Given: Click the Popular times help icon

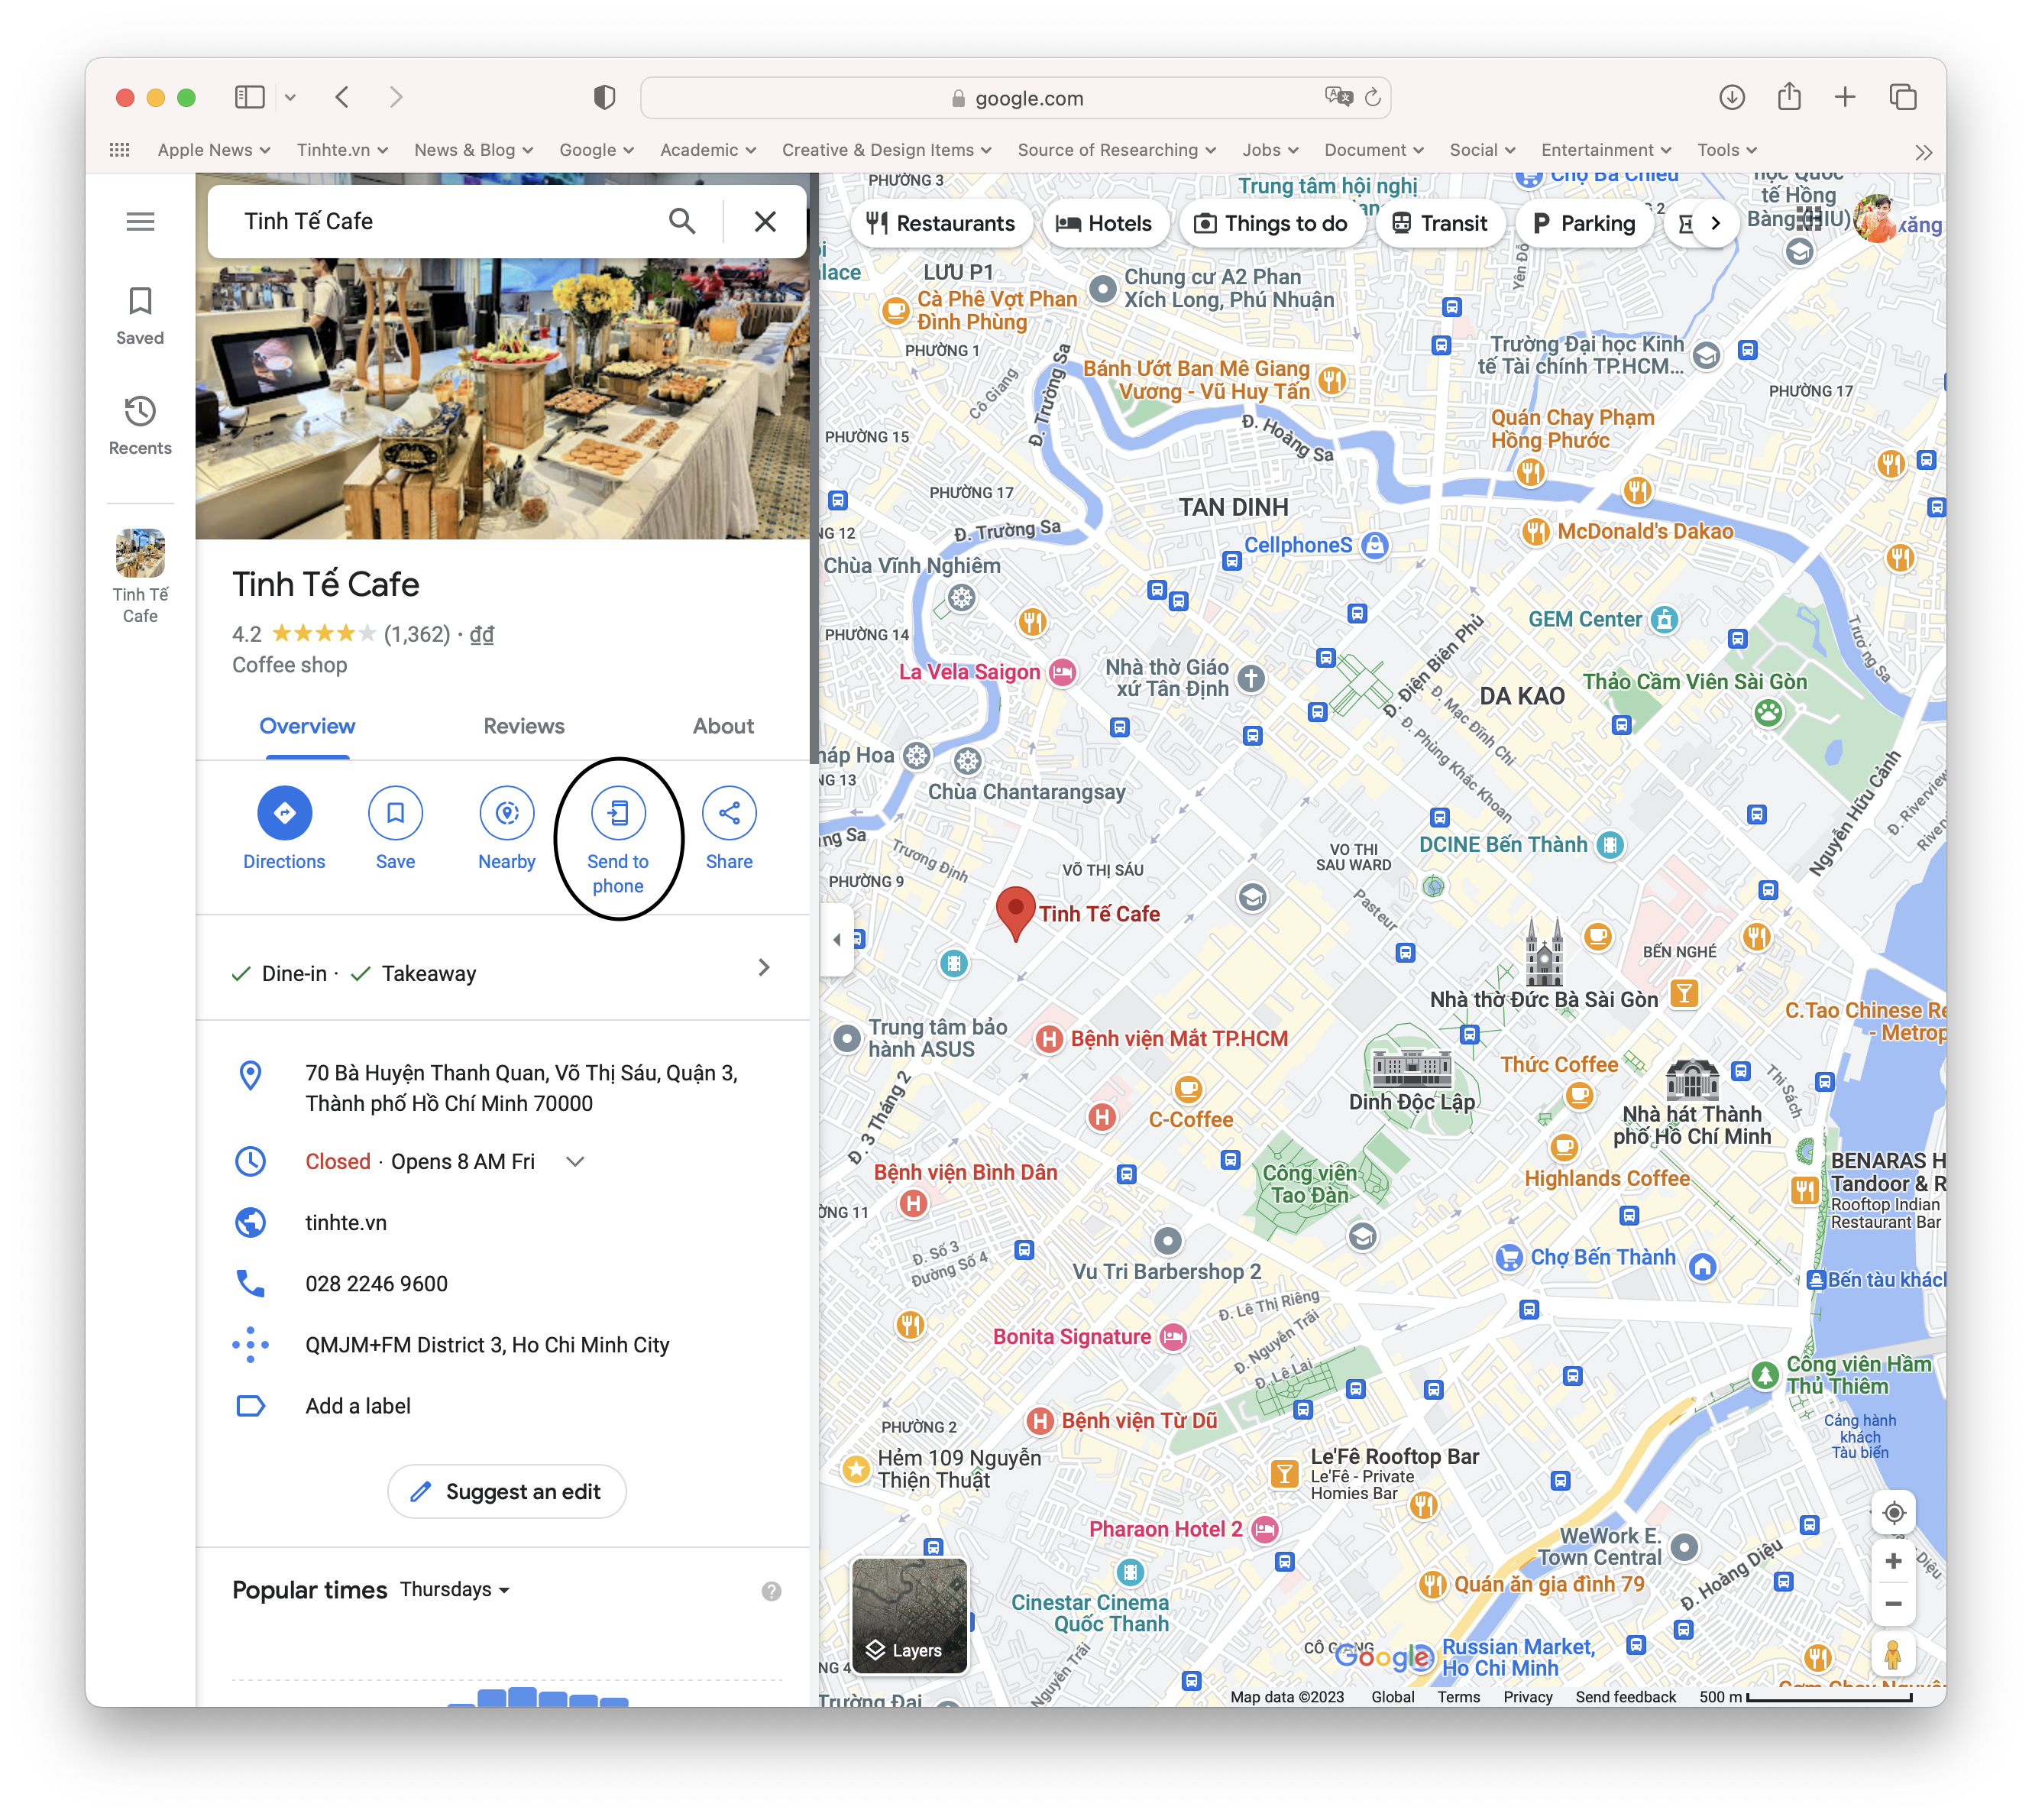Looking at the screenshot, I should [x=771, y=1591].
